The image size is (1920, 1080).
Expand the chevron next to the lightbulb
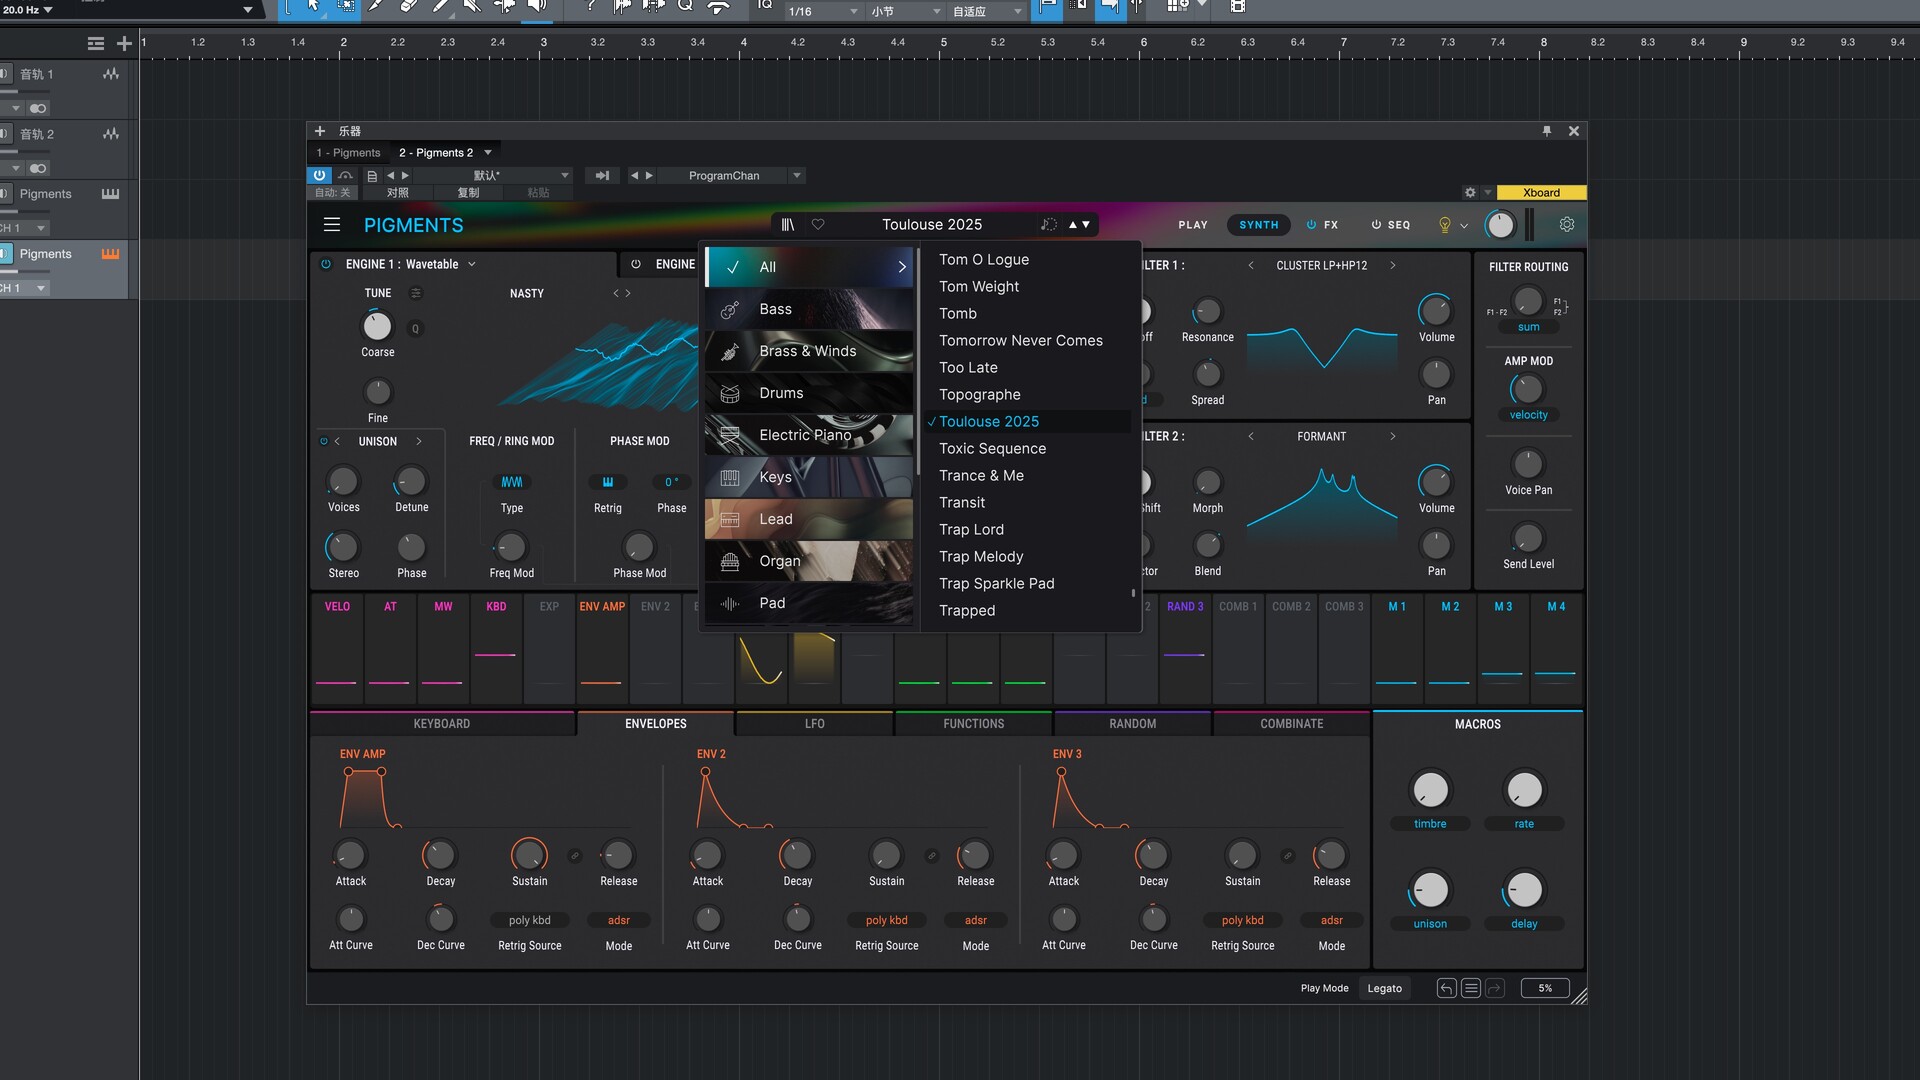coord(1464,226)
